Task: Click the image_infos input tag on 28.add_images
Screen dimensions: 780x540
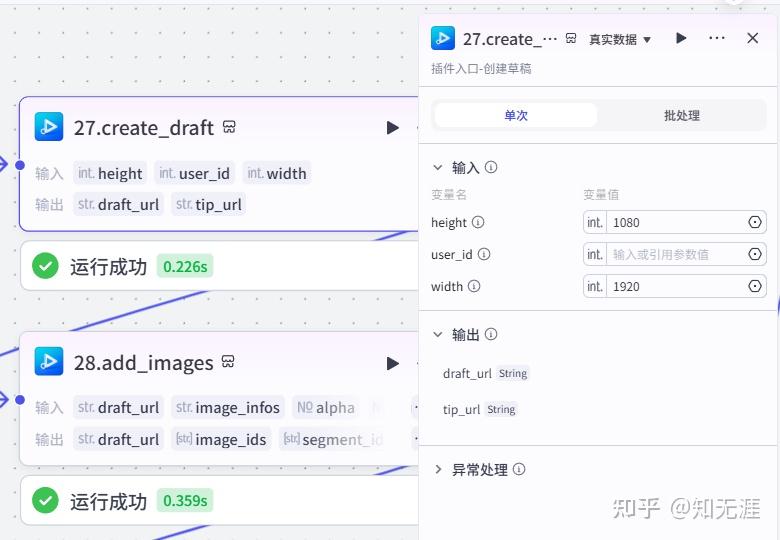Action: pos(228,408)
